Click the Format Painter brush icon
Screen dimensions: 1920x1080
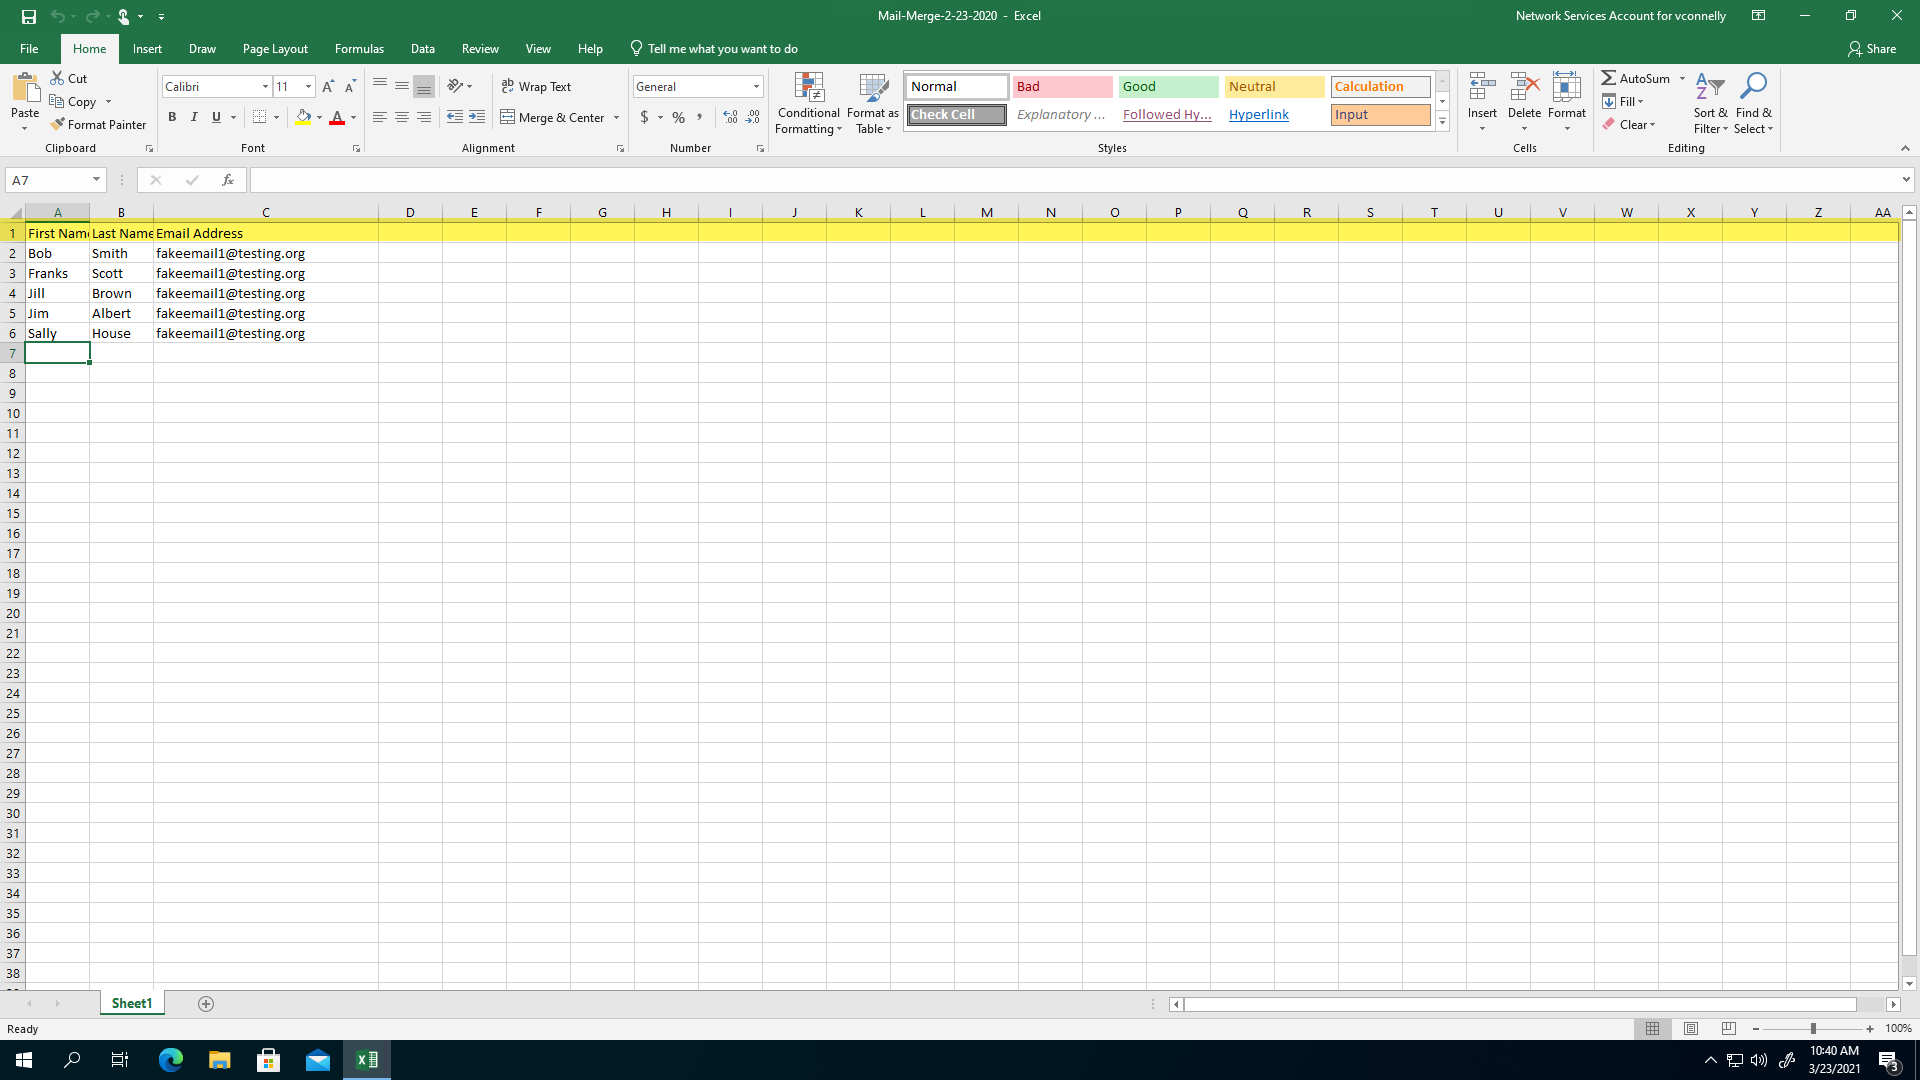point(58,124)
